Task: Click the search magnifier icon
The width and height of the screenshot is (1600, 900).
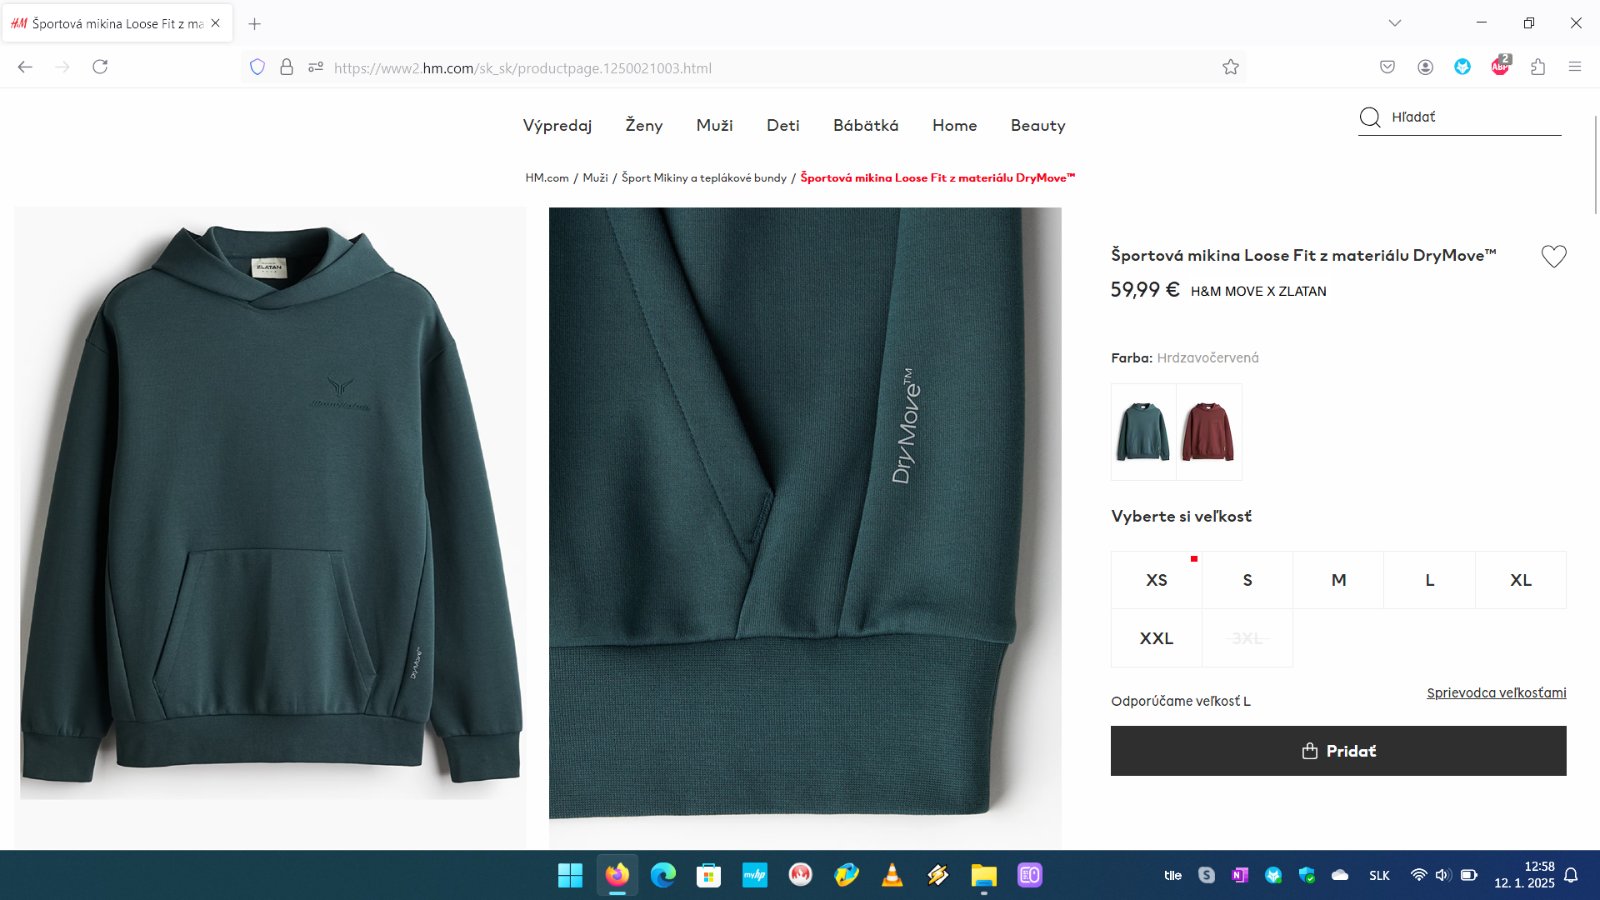Action: pyautogui.click(x=1370, y=117)
